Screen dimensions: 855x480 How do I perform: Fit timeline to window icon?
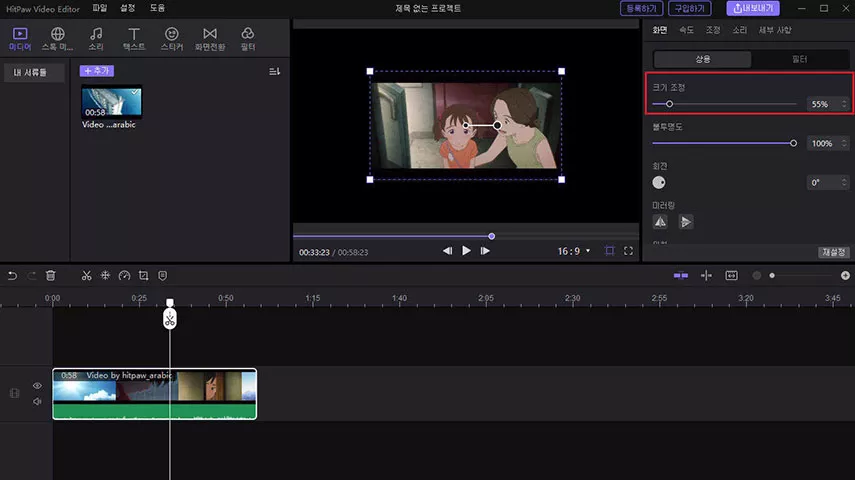731,275
